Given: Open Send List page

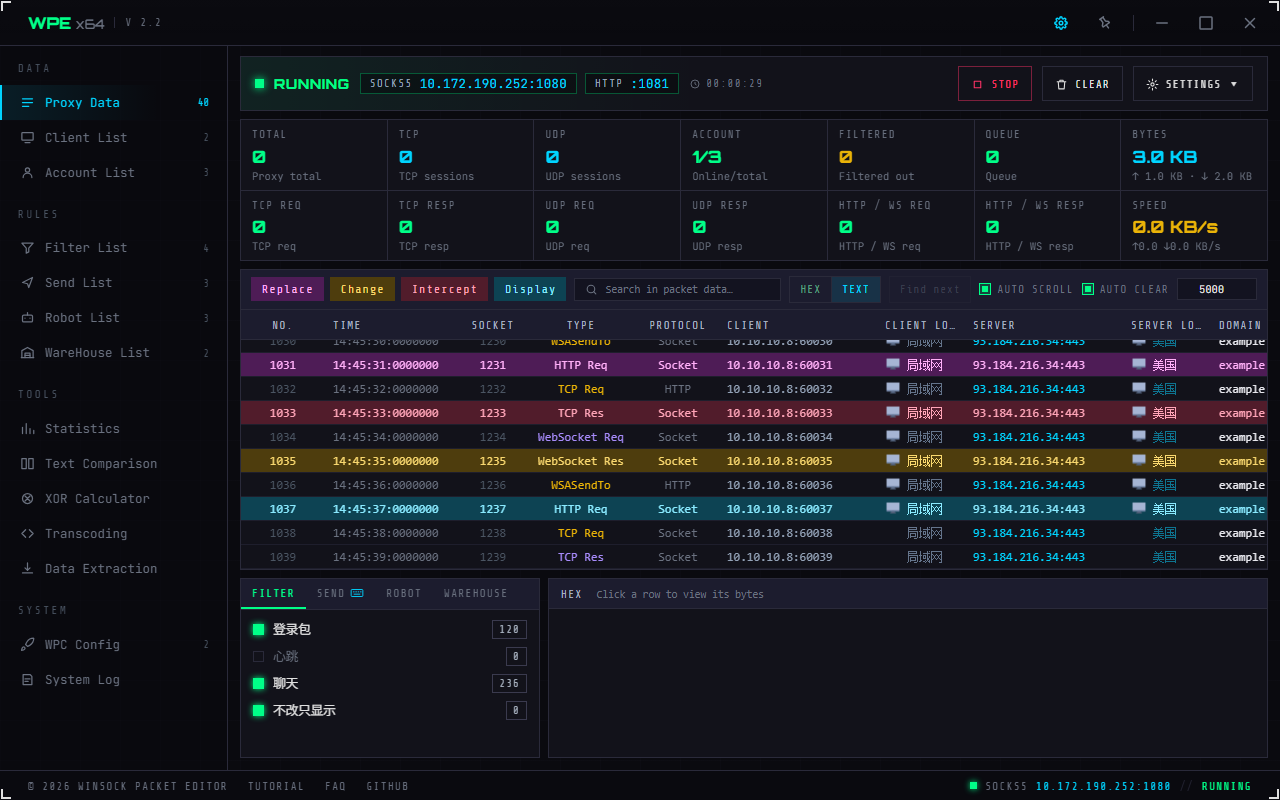Looking at the screenshot, I should click(x=114, y=282).
